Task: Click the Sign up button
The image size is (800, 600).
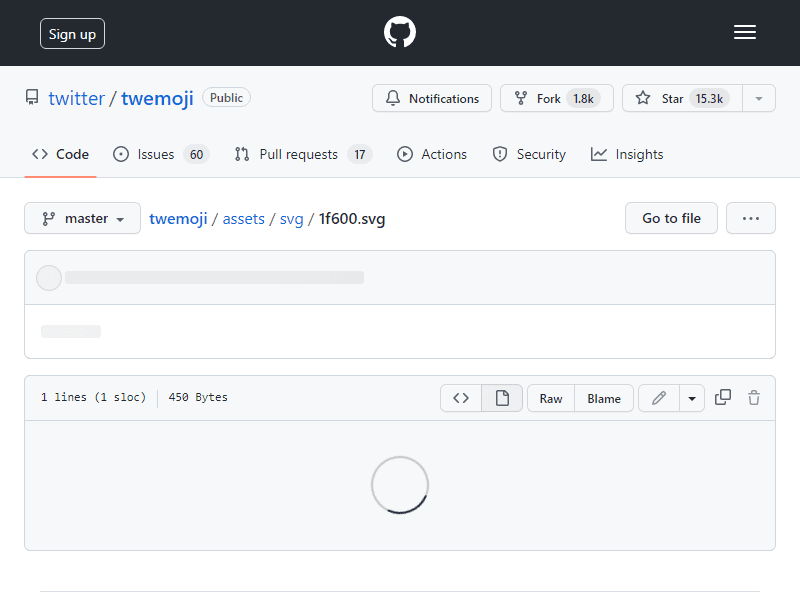Action: point(72,34)
